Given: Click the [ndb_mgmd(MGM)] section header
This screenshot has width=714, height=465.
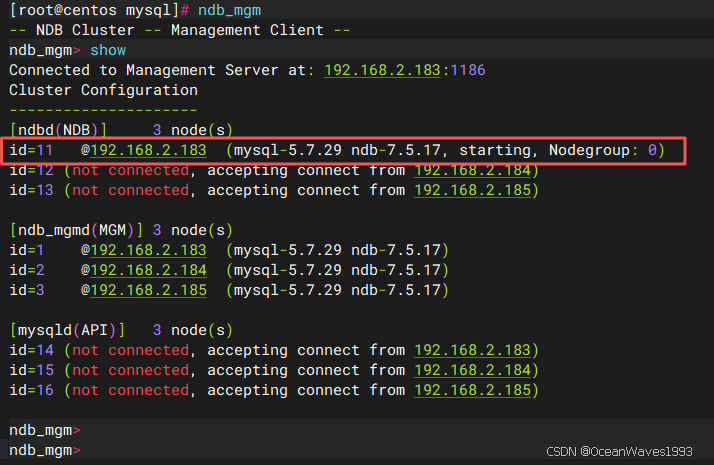Looking at the screenshot, I should pos(76,230).
